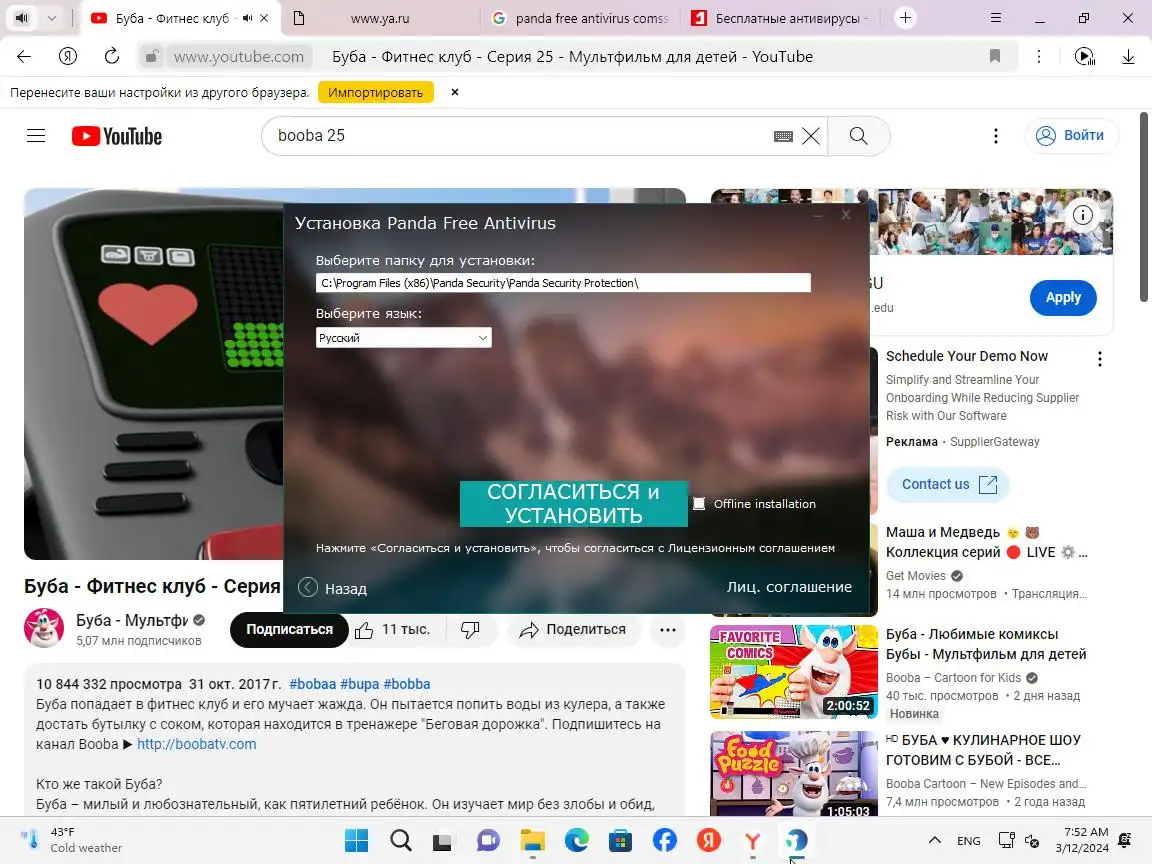1152x864 pixels.
Task: Click the YouTube logo
Action: coord(117,136)
